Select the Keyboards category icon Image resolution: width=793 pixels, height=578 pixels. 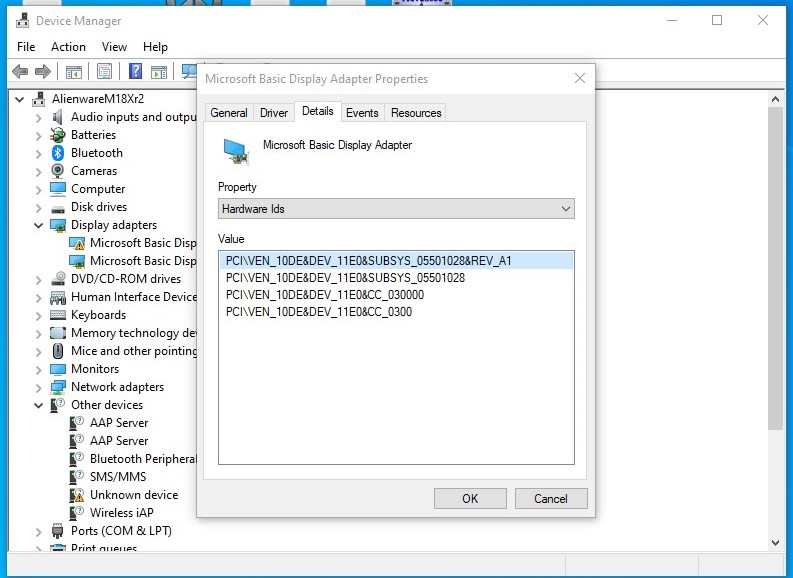click(58, 315)
